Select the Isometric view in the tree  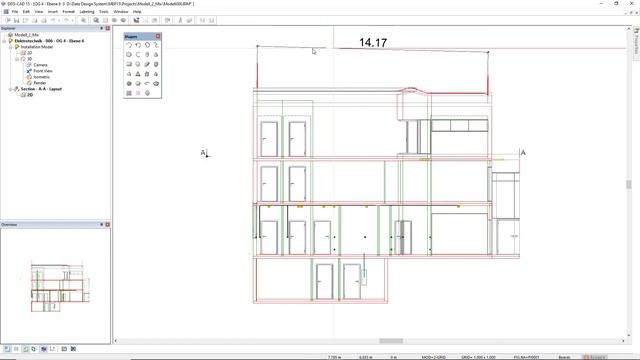click(x=42, y=77)
